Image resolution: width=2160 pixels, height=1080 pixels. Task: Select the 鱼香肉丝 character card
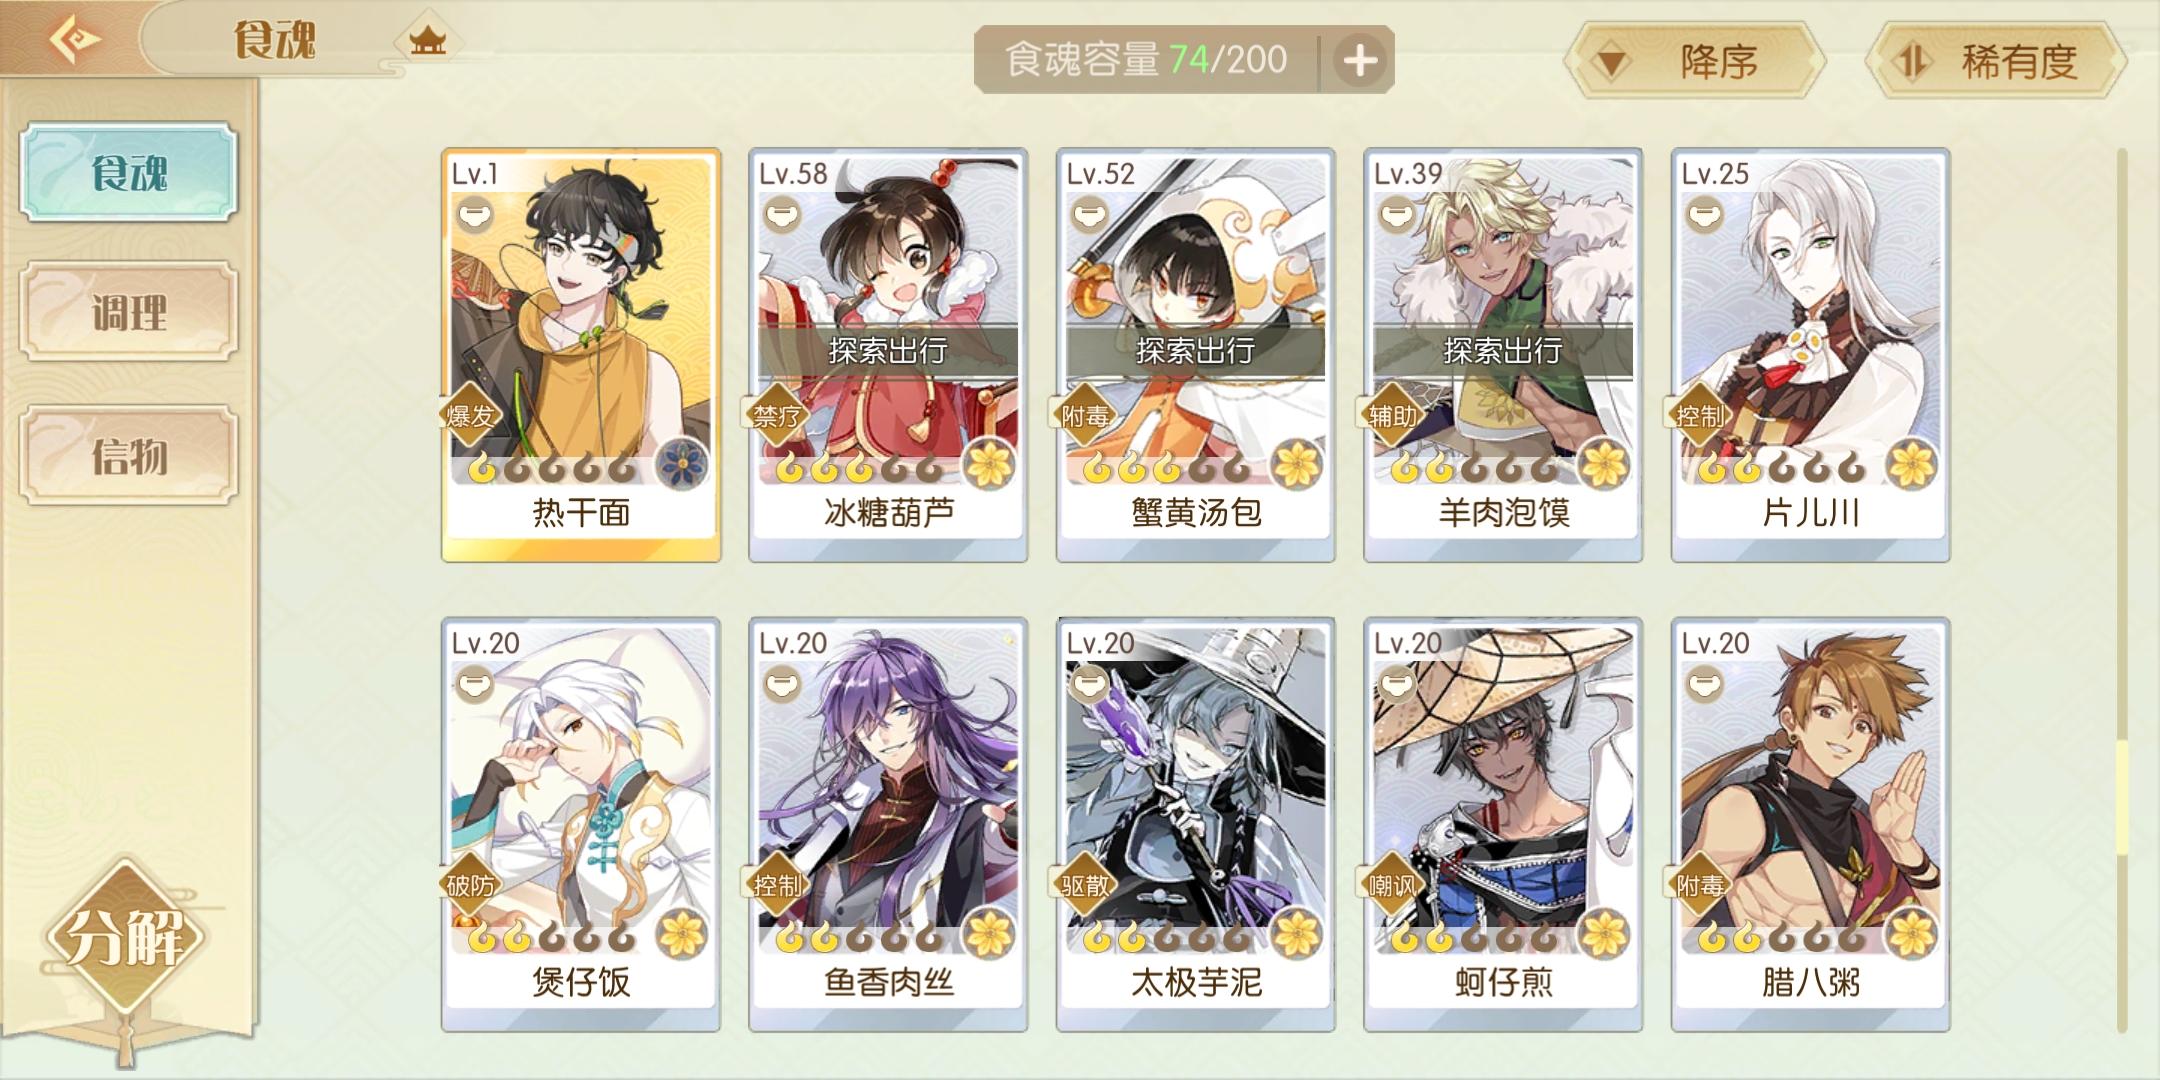(888, 824)
